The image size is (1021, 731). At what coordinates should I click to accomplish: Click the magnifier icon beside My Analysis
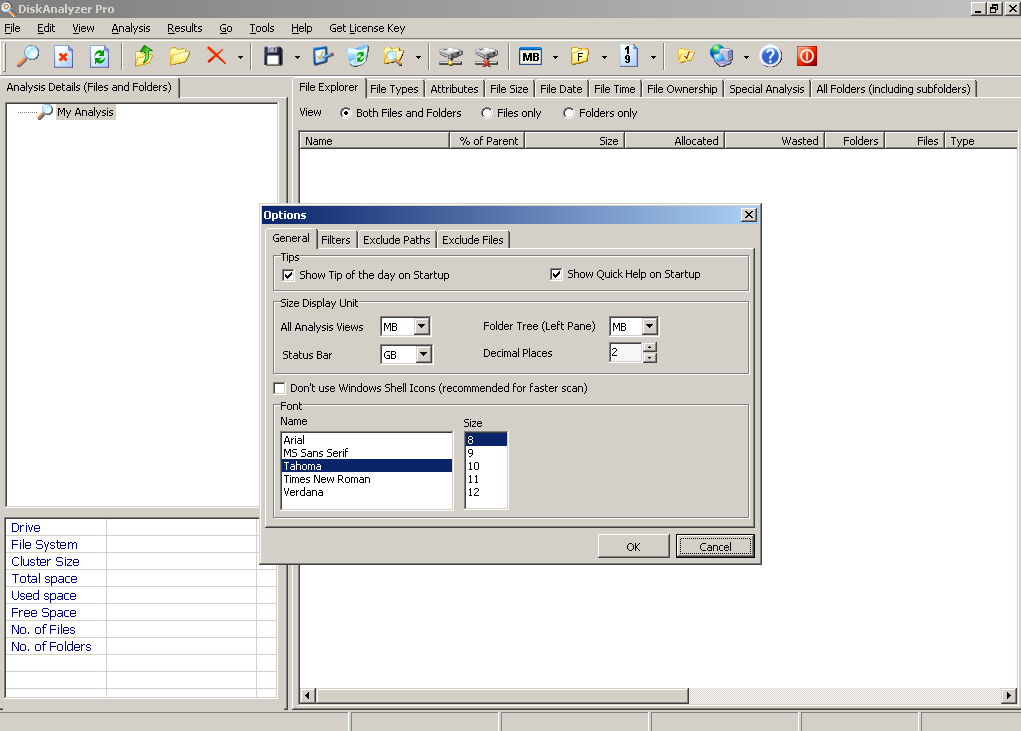pyautogui.click(x=45, y=112)
